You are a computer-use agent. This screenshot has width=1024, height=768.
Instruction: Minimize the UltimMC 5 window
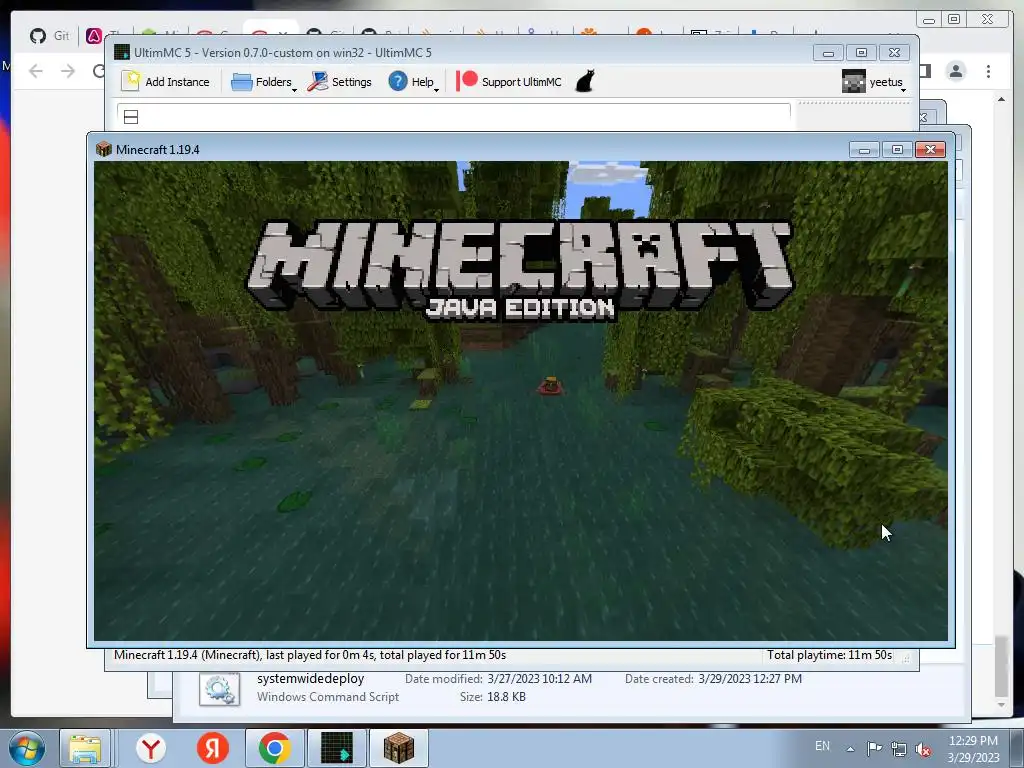click(x=828, y=53)
